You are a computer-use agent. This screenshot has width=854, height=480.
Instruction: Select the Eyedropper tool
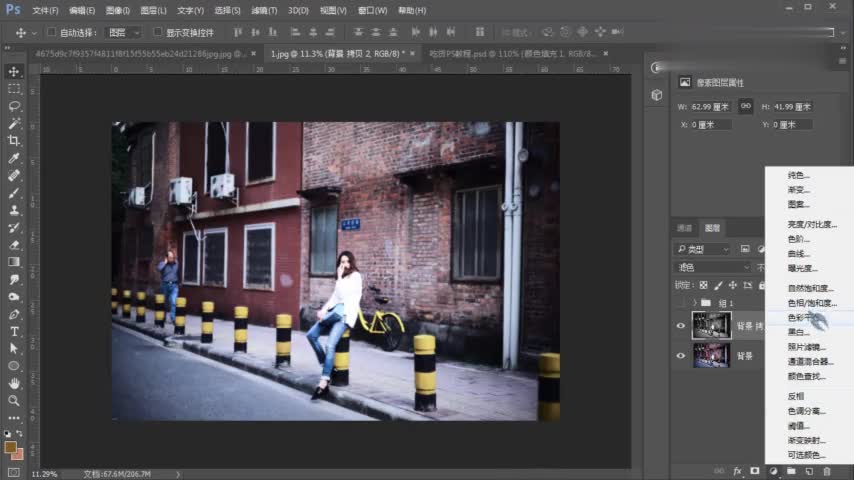point(14,158)
